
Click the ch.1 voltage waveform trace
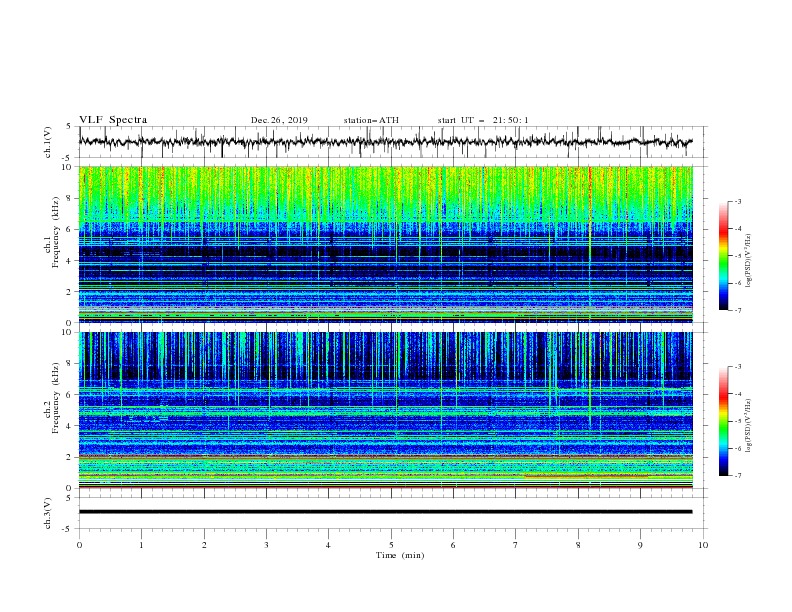point(385,142)
